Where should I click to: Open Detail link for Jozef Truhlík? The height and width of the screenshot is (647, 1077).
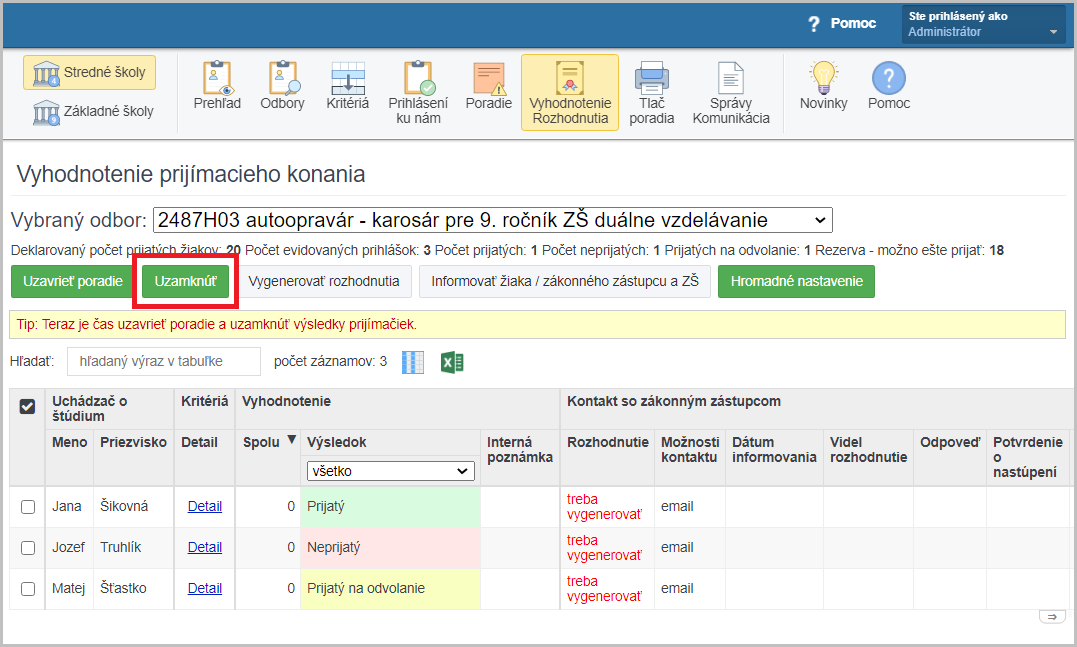point(205,547)
